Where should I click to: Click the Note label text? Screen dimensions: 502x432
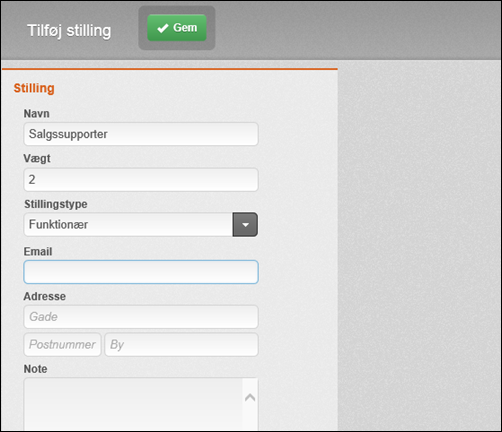point(35,369)
